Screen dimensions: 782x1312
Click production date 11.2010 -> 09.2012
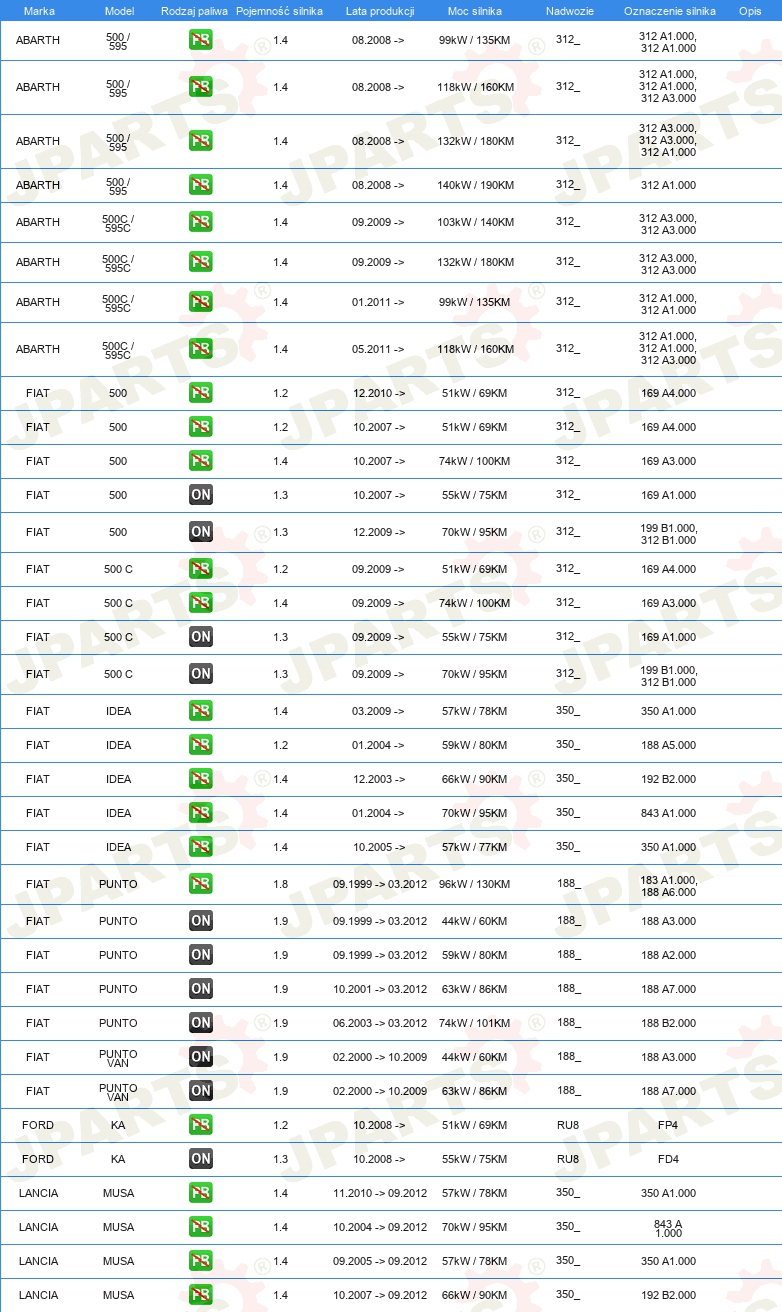(380, 1193)
